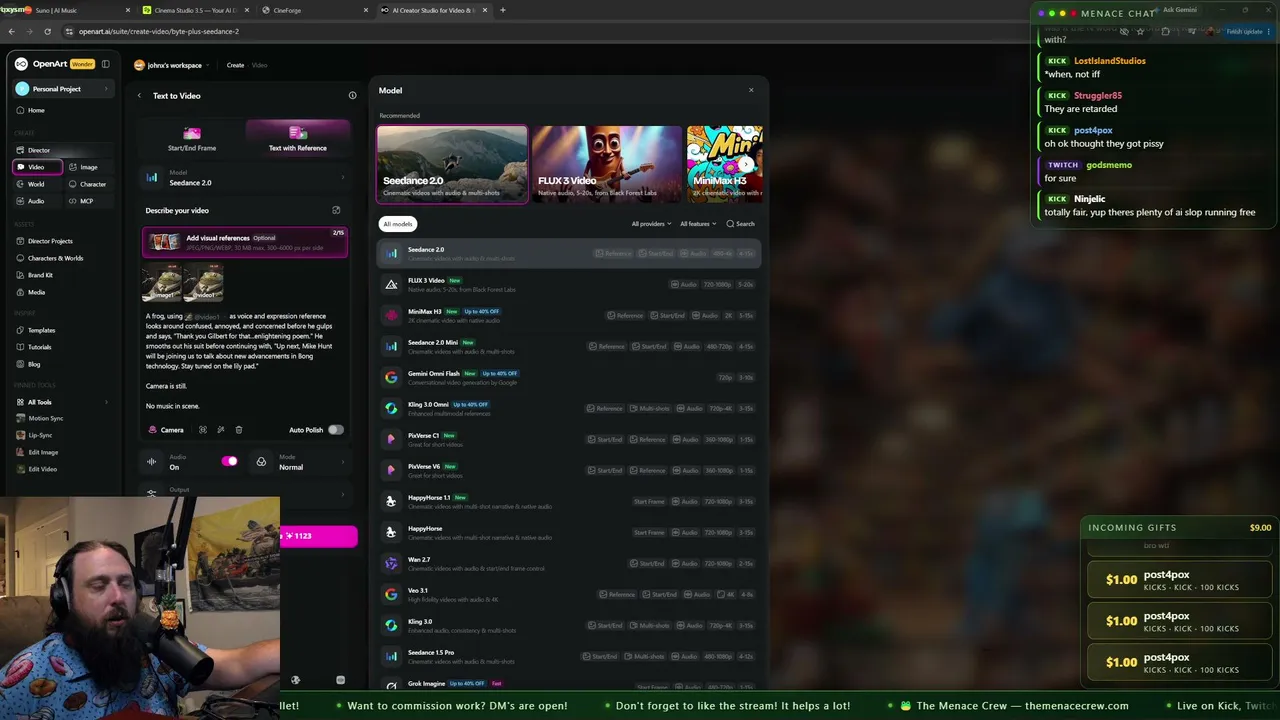Image resolution: width=1280 pixels, height=720 pixels.
Task: Open the World creation tool
Action: pyautogui.click(x=36, y=184)
